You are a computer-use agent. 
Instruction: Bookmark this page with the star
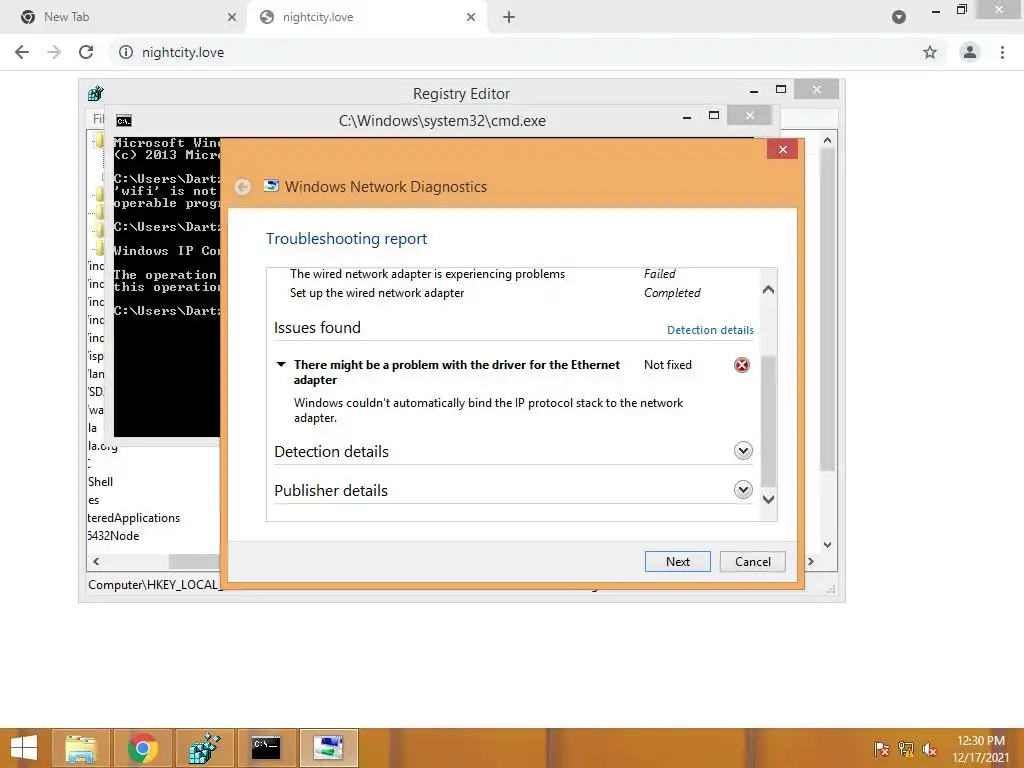tap(930, 52)
